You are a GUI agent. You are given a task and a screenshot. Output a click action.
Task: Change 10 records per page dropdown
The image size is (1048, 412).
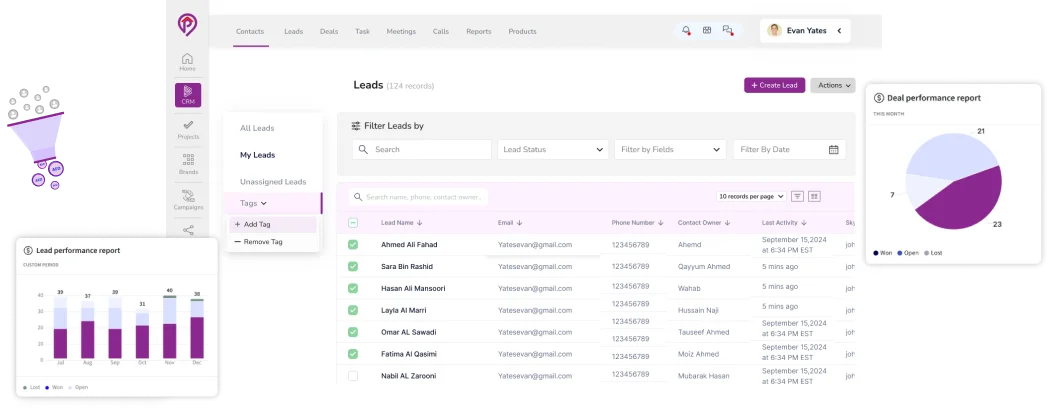(751, 197)
